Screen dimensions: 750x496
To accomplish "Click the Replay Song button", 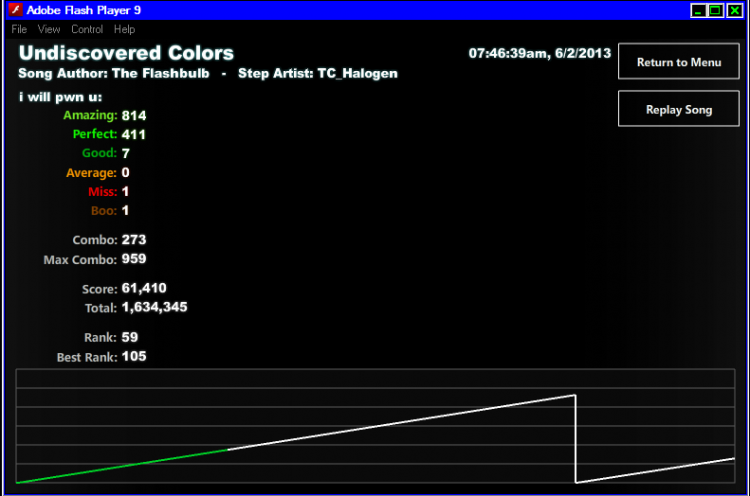I will pos(679,109).
